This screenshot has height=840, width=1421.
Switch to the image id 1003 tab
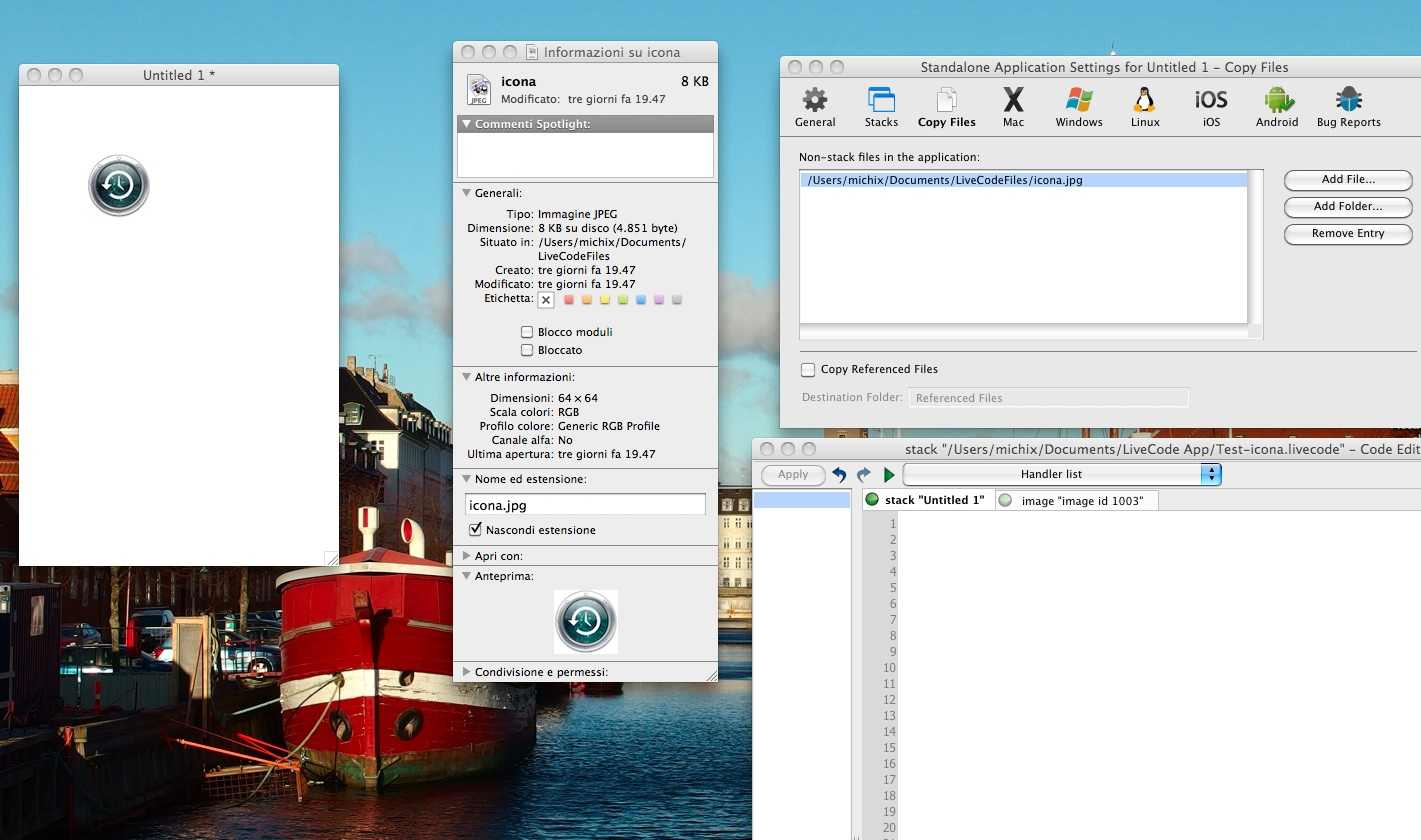point(1081,501)
